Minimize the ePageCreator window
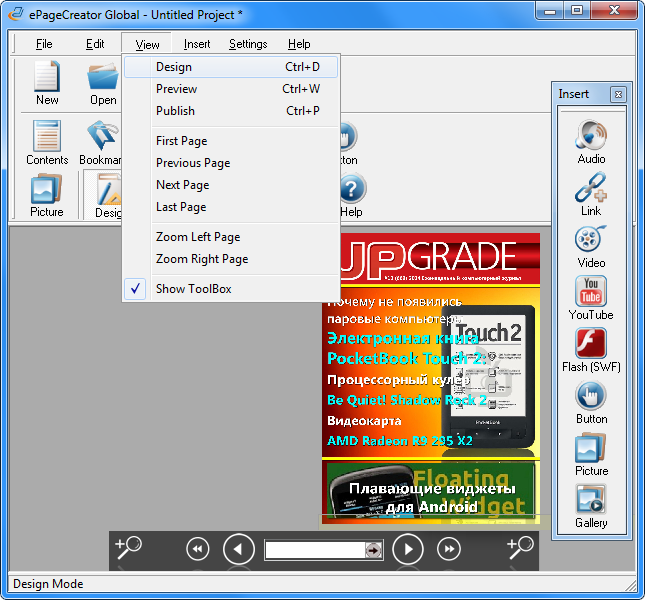Viewport: 645px width, 600px height. 550,11
